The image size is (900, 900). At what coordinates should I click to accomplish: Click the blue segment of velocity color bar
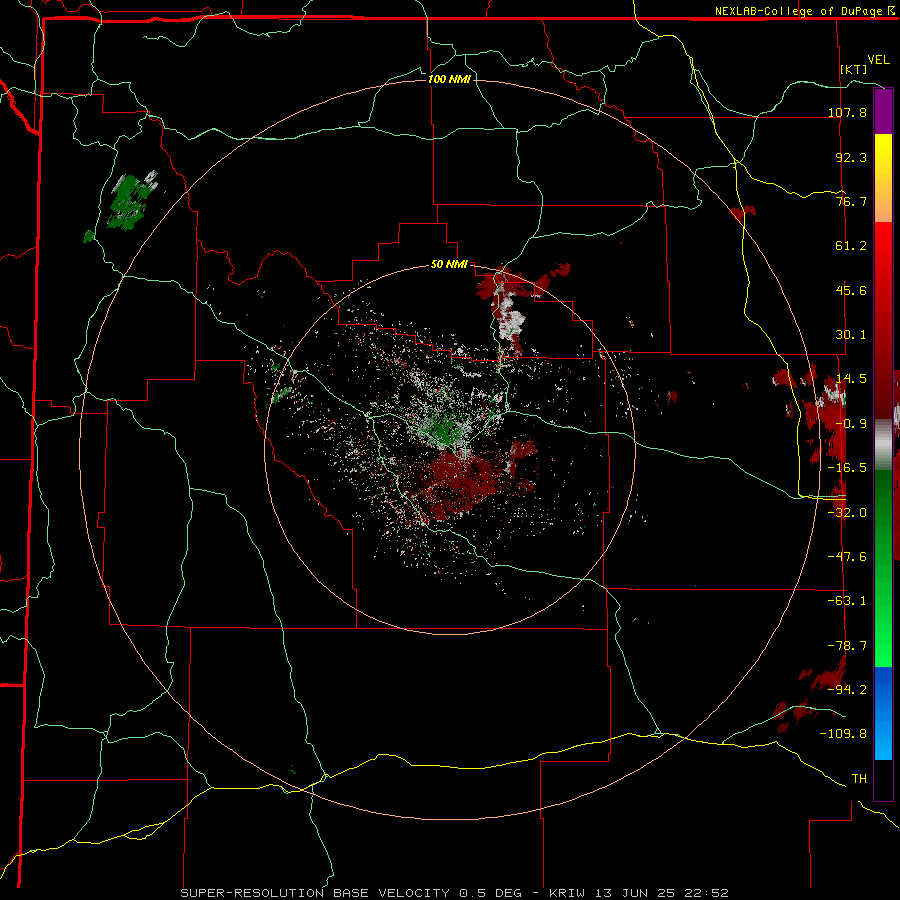pyautogui.click(x=883, y=713)
